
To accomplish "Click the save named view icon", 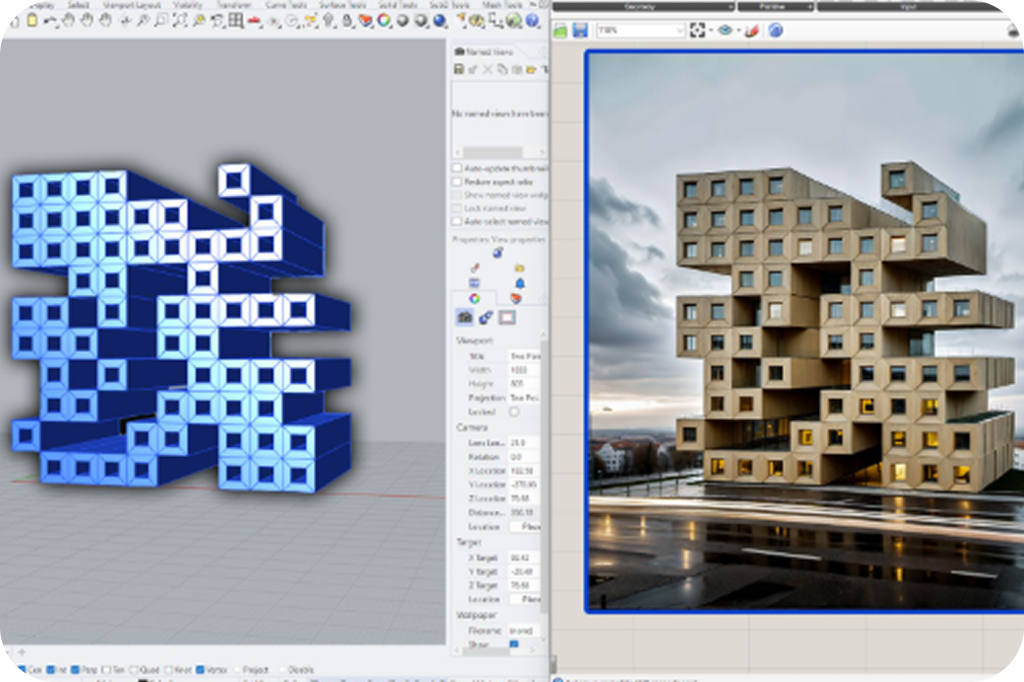I will tap(459, 69).
